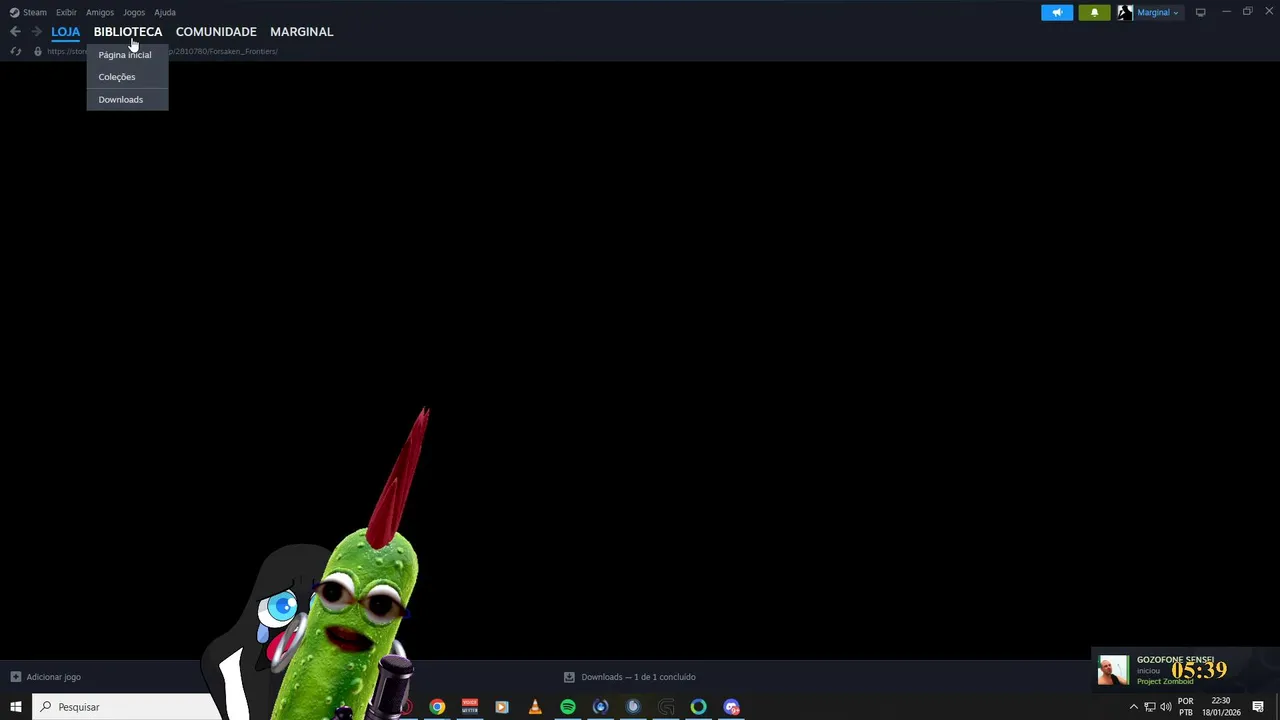The height and width of the screenshot is (720, 1280).
Task: Open the MARGINAL profile tab
Action: pos(301,32)
